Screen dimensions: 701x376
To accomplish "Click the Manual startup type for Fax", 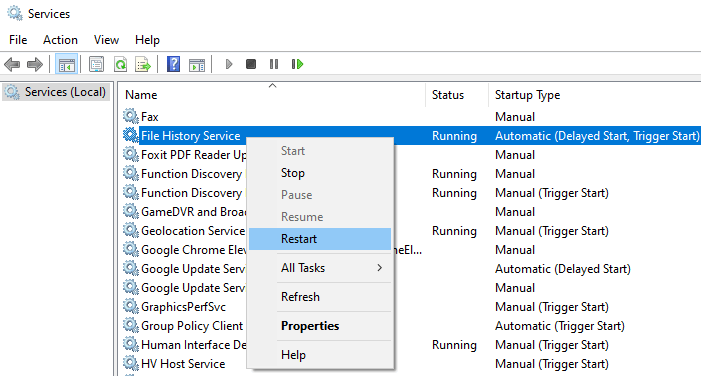I will click(515, 117).
